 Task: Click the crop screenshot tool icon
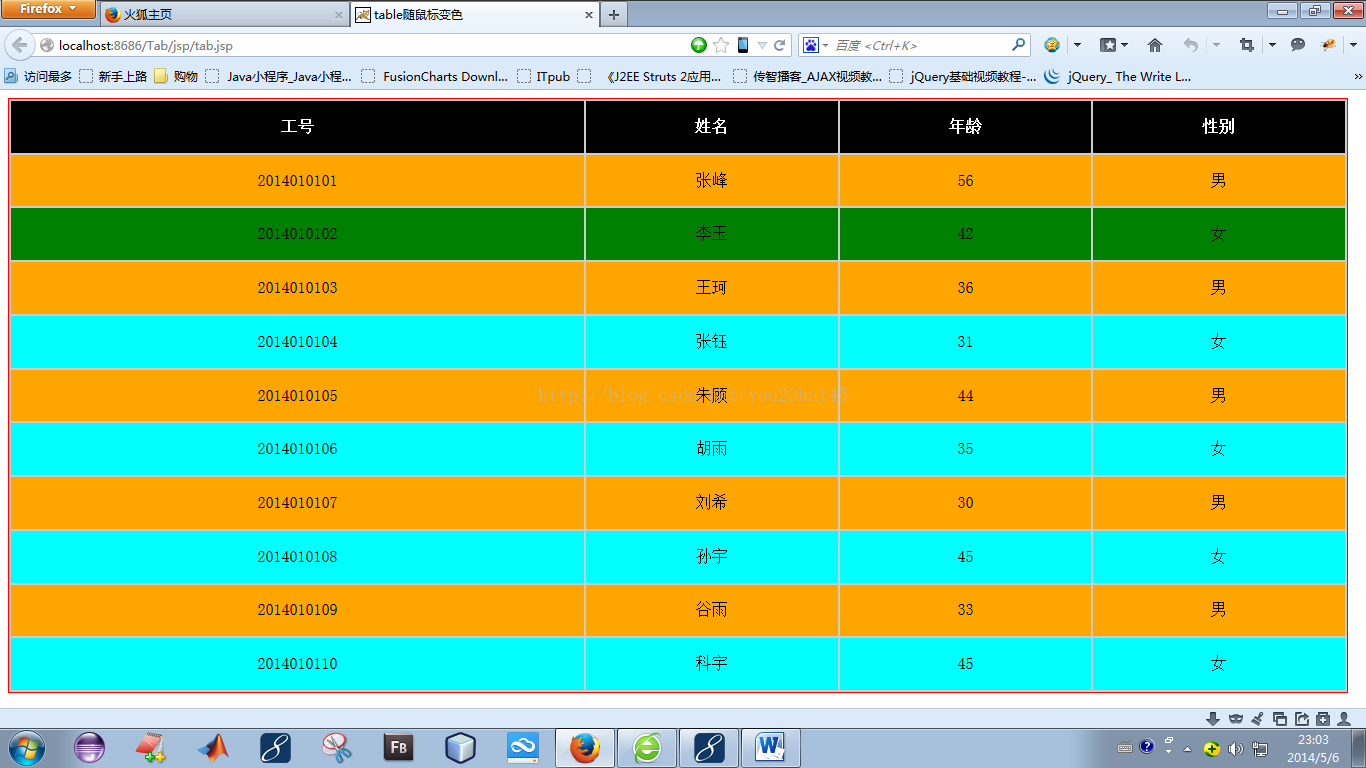[1246, 45]
